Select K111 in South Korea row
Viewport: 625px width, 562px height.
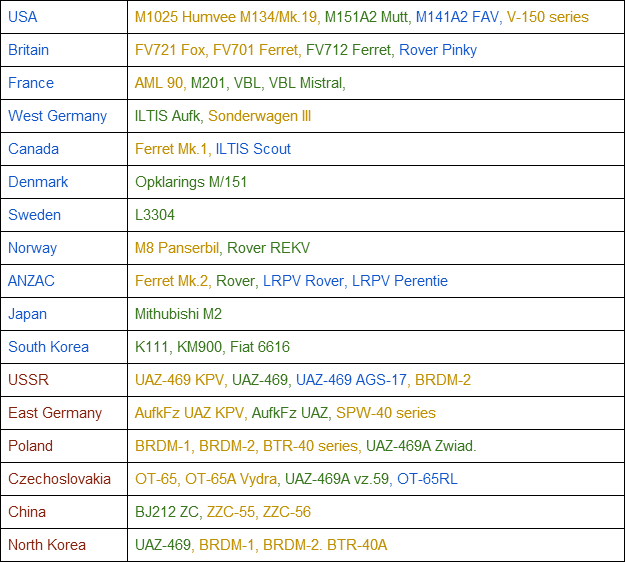[x=151, y=347]
